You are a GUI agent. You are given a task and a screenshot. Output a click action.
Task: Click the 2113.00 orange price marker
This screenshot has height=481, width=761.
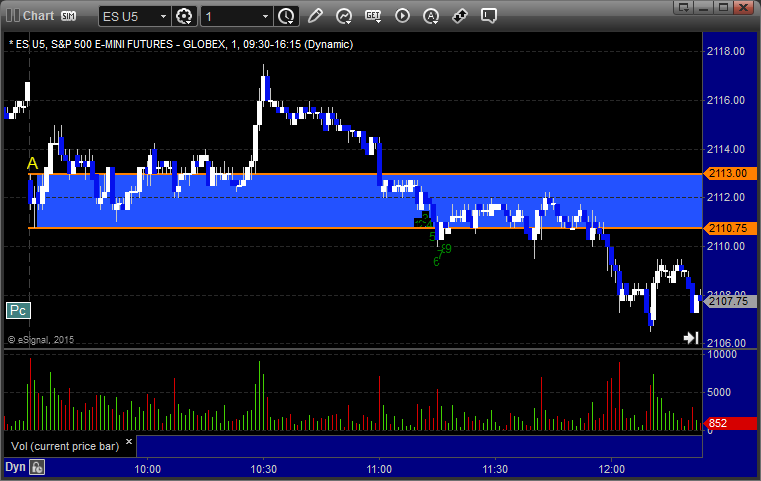(x=730, y=173)
